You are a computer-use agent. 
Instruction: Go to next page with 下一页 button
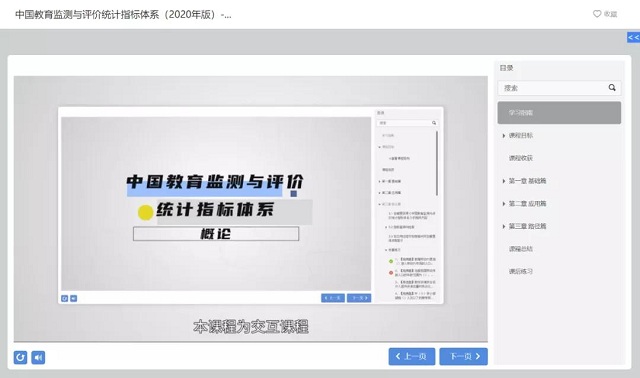pos(464,356)
